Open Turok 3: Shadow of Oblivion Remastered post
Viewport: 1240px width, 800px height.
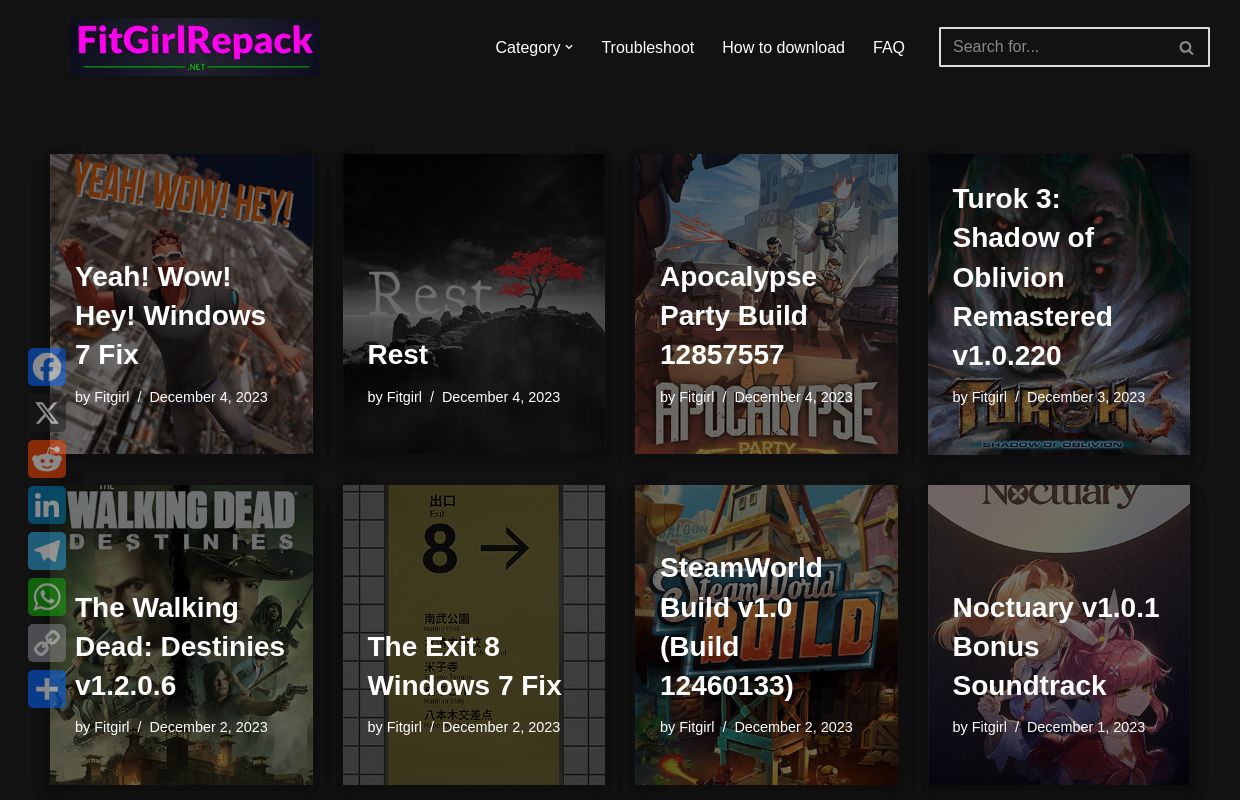tap(1032, 276)
